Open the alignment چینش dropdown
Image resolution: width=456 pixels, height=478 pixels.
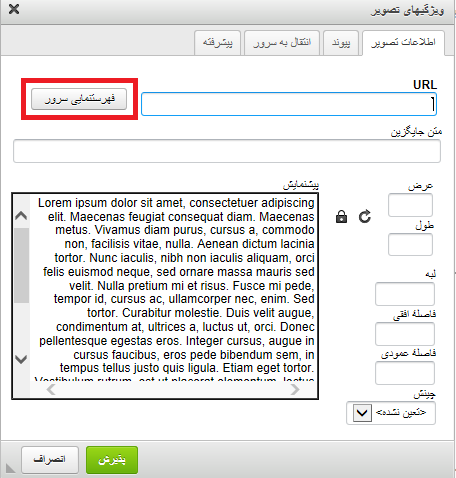391,413
